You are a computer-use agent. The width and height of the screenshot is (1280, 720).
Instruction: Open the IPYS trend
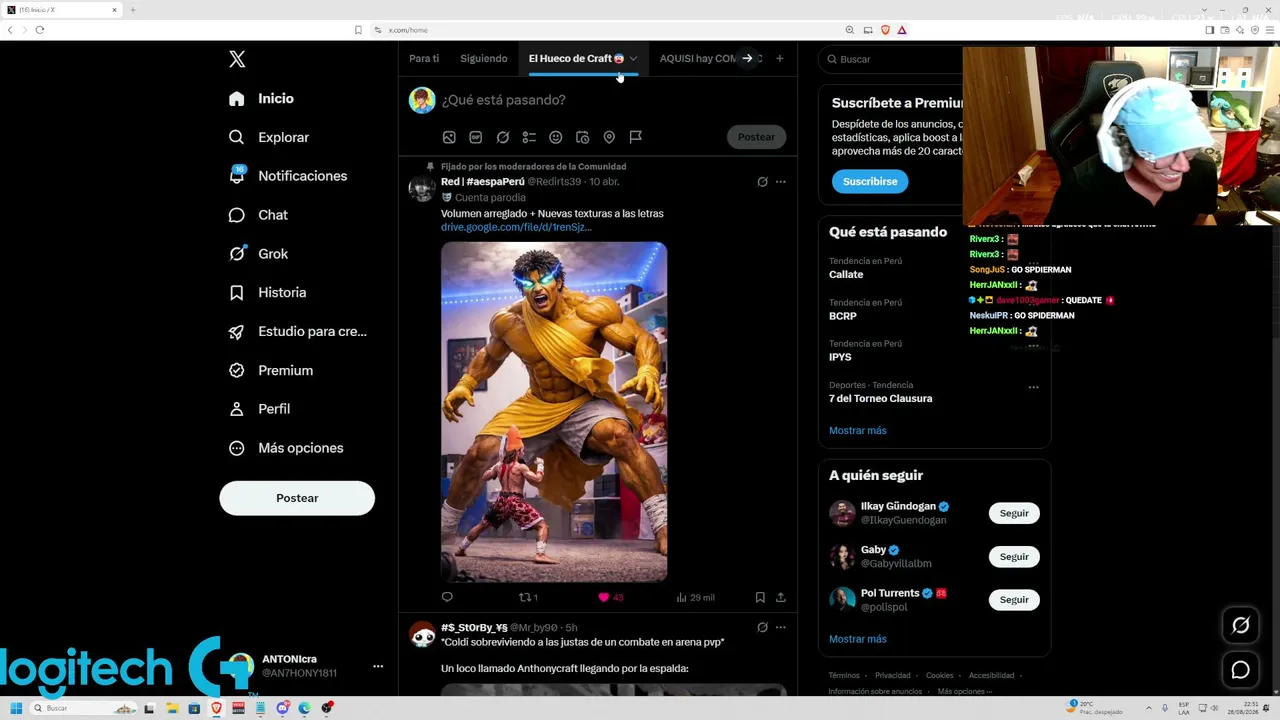click(840, 357)
